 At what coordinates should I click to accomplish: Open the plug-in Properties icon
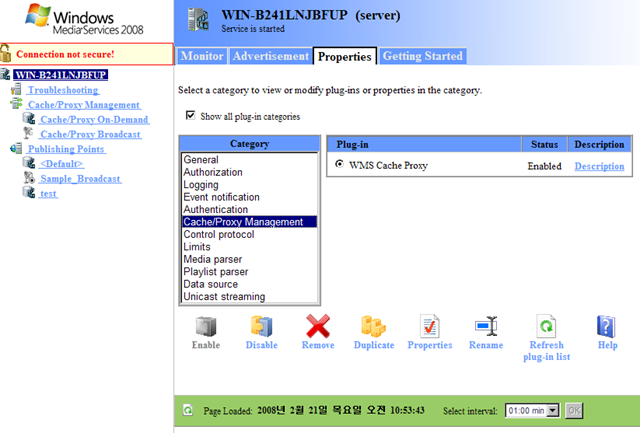pos(430,326)
